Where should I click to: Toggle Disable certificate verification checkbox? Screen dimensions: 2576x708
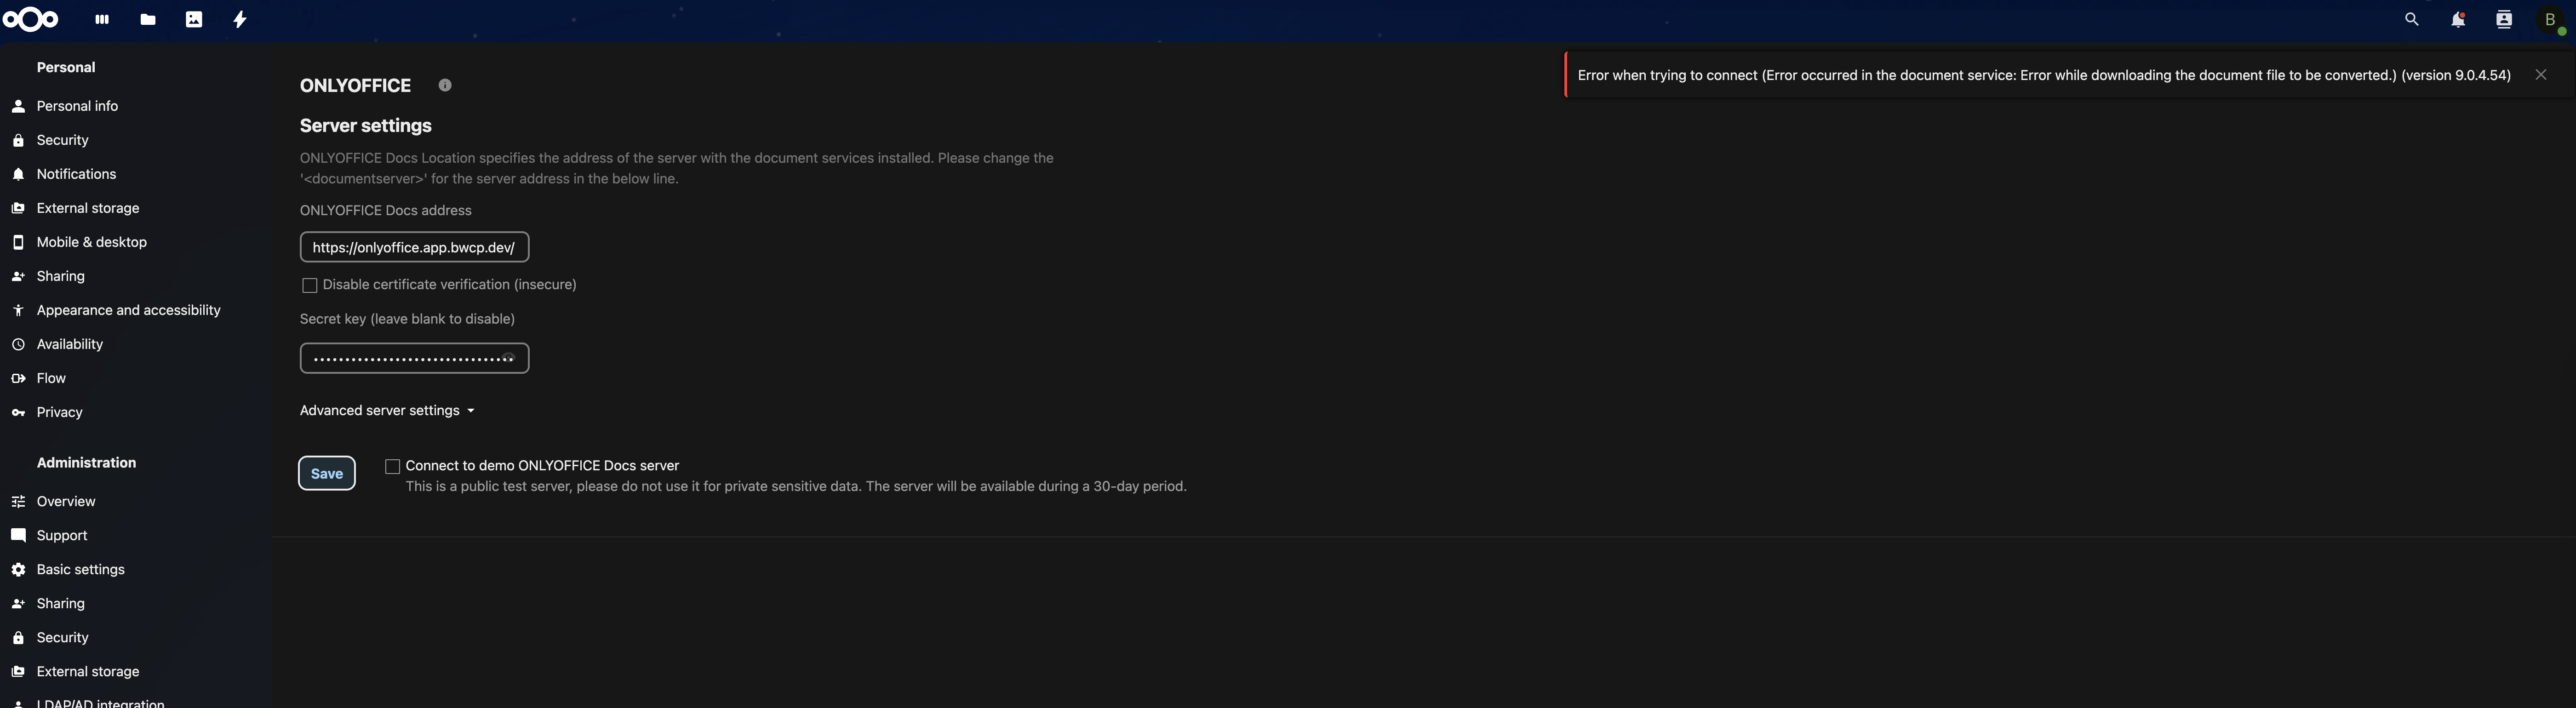(x=310, y=285)
